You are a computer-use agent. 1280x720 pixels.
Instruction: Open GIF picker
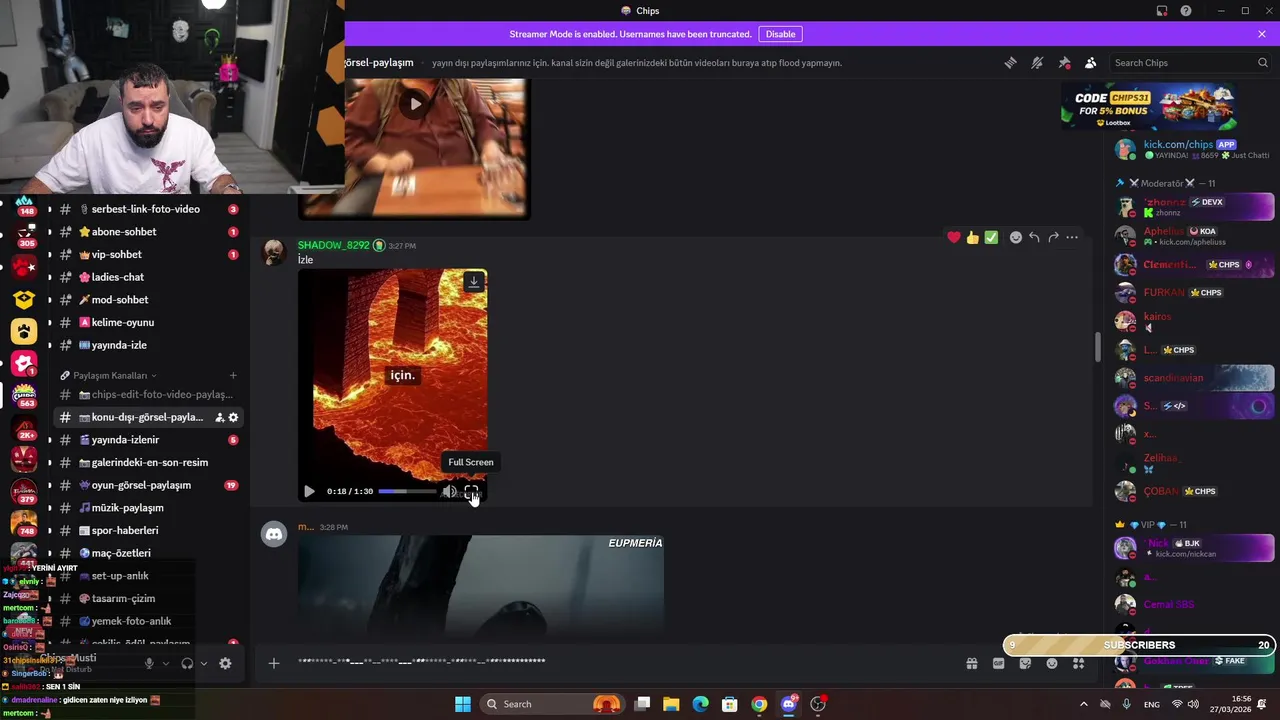pos(998,663)
